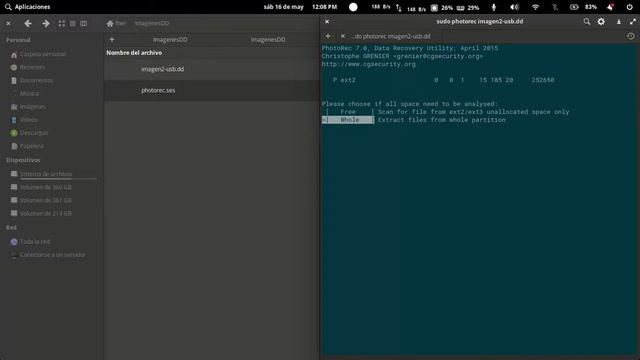This screenshot has width=640, height=360.
Task: Open the Bluetooth indicator in top panel
Action: click(555, 7)
